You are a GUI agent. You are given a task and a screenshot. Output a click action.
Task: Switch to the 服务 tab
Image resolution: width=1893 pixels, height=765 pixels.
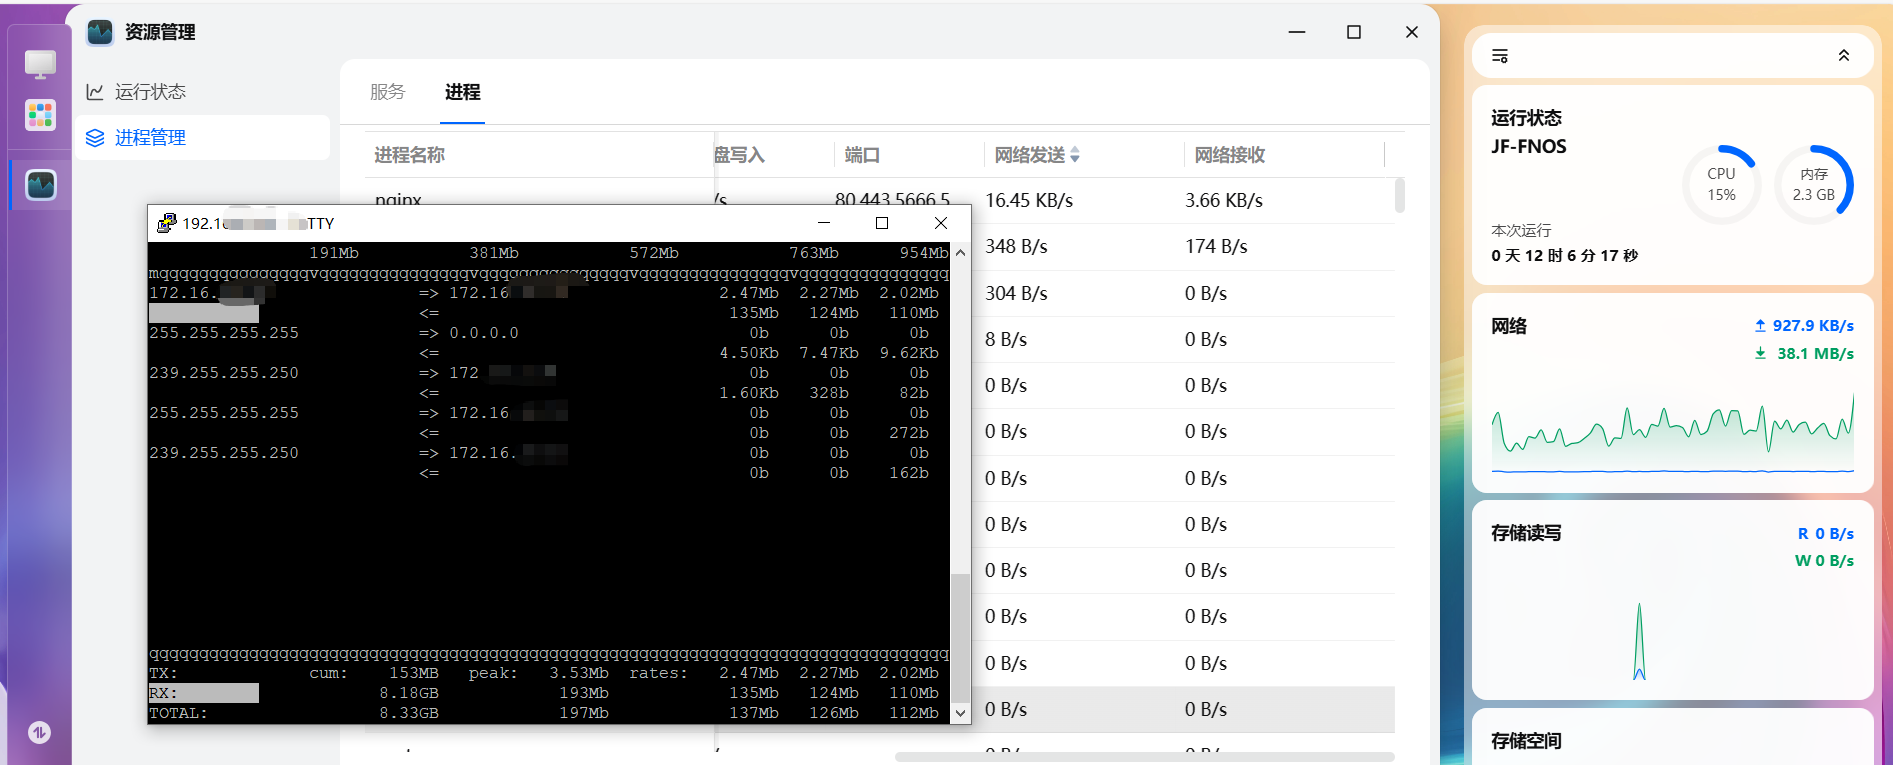pyautogui.click(x=387, y=92)
